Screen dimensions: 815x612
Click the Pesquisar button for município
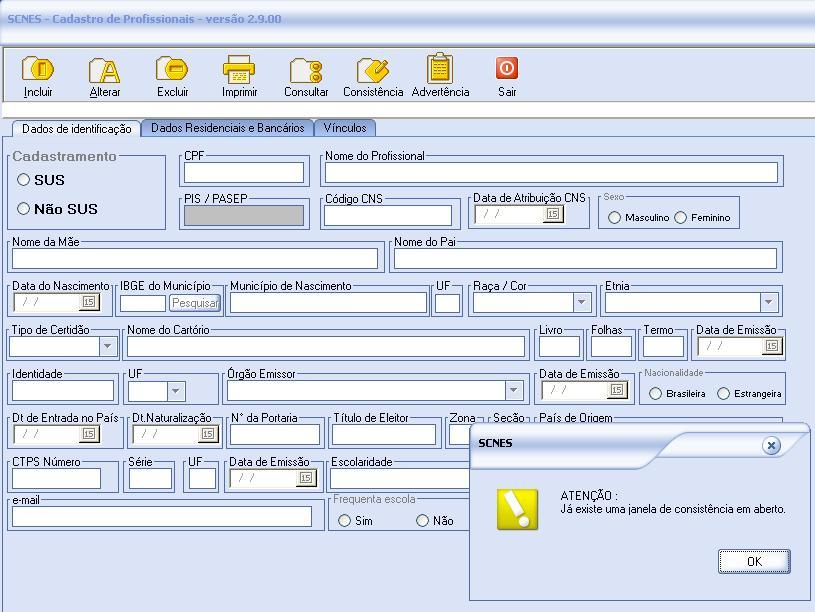(194, 303)
